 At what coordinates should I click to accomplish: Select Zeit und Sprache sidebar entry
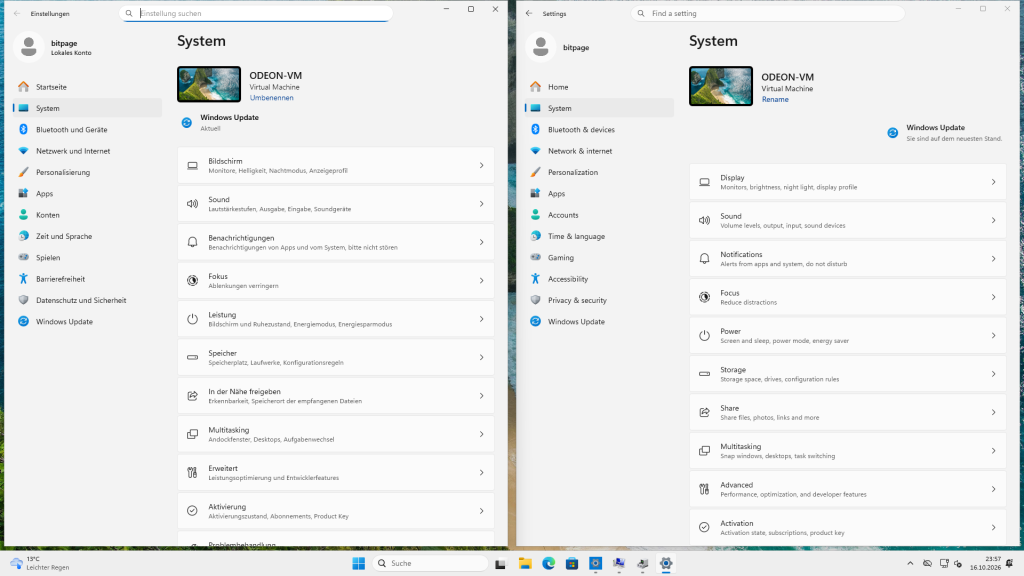point(87,236)
